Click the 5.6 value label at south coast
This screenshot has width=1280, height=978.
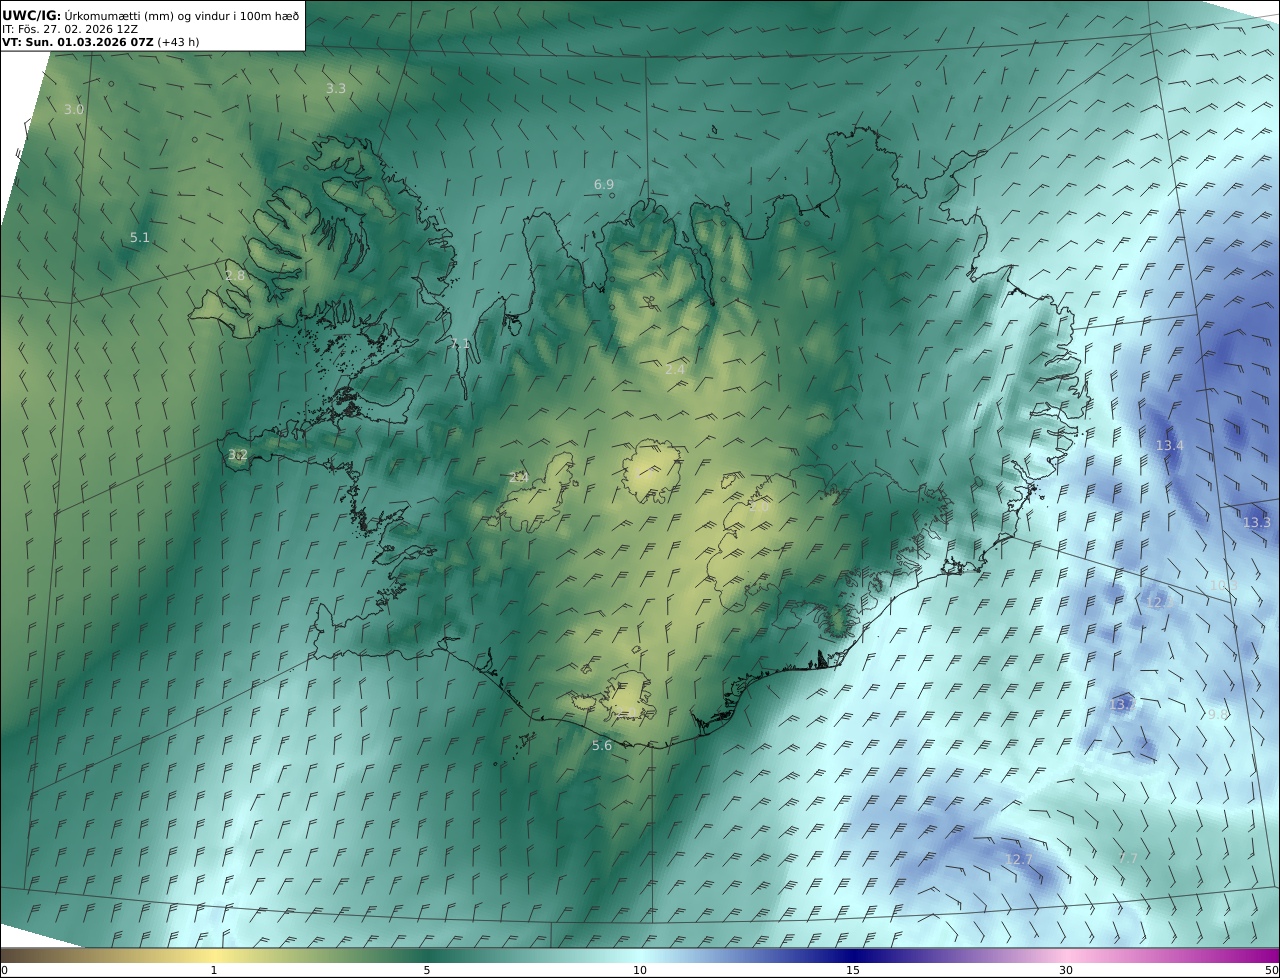coord(602,745)
